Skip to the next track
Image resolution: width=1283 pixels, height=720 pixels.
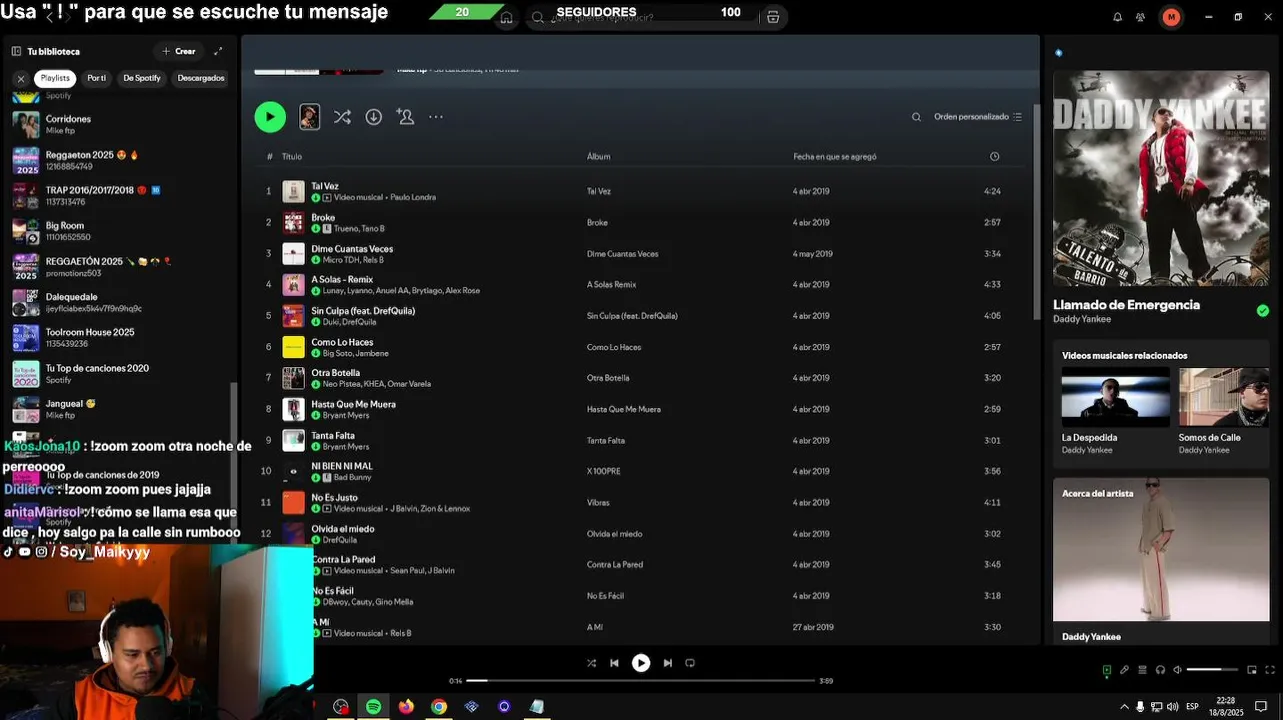pos(667,663)
